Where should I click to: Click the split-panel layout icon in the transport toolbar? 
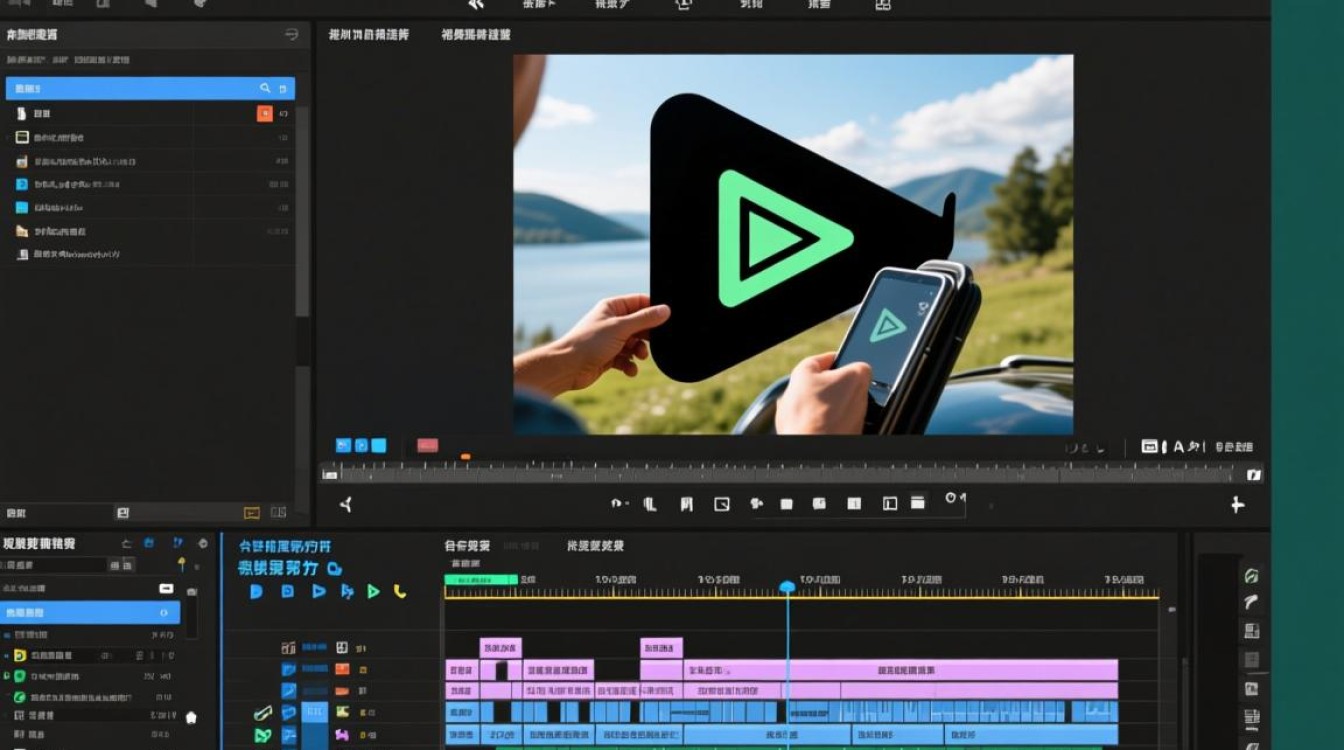pyautogui.click(x=890, y=504)
